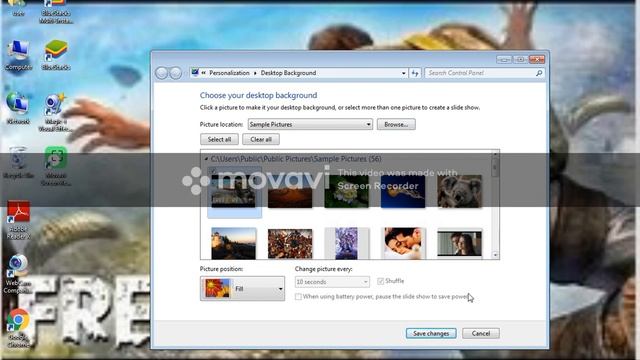Click the double-chevron breadcrumb arrow before Personalization

coord(203,73)
